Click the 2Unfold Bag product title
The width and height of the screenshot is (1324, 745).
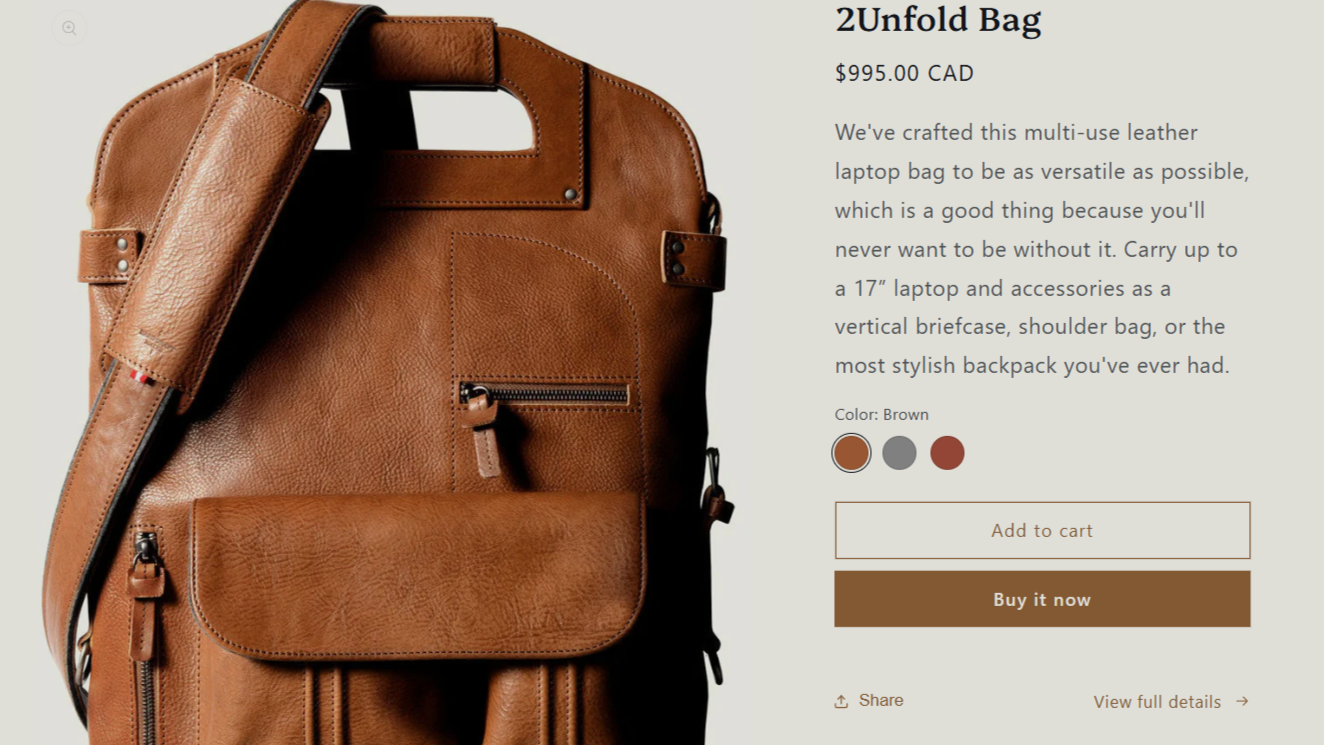[x=938, y=19]
